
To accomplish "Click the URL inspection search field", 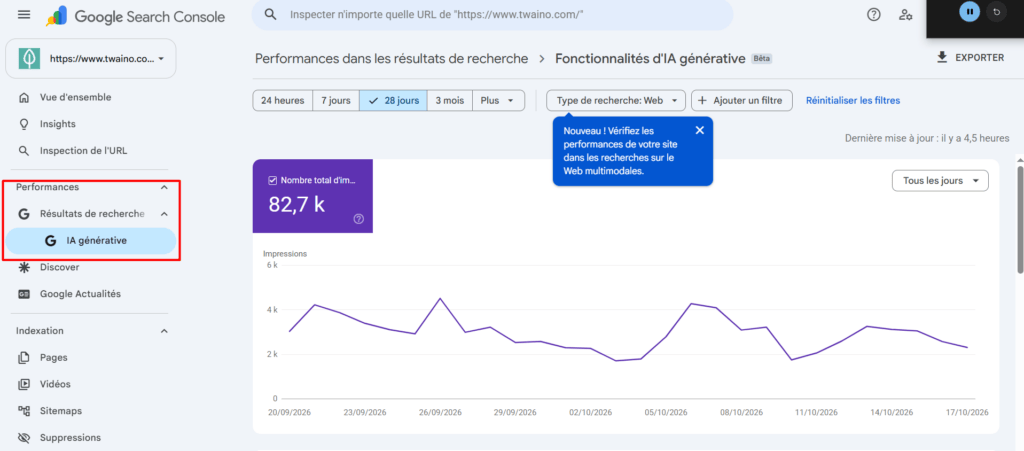I will [x=492, y=14].
